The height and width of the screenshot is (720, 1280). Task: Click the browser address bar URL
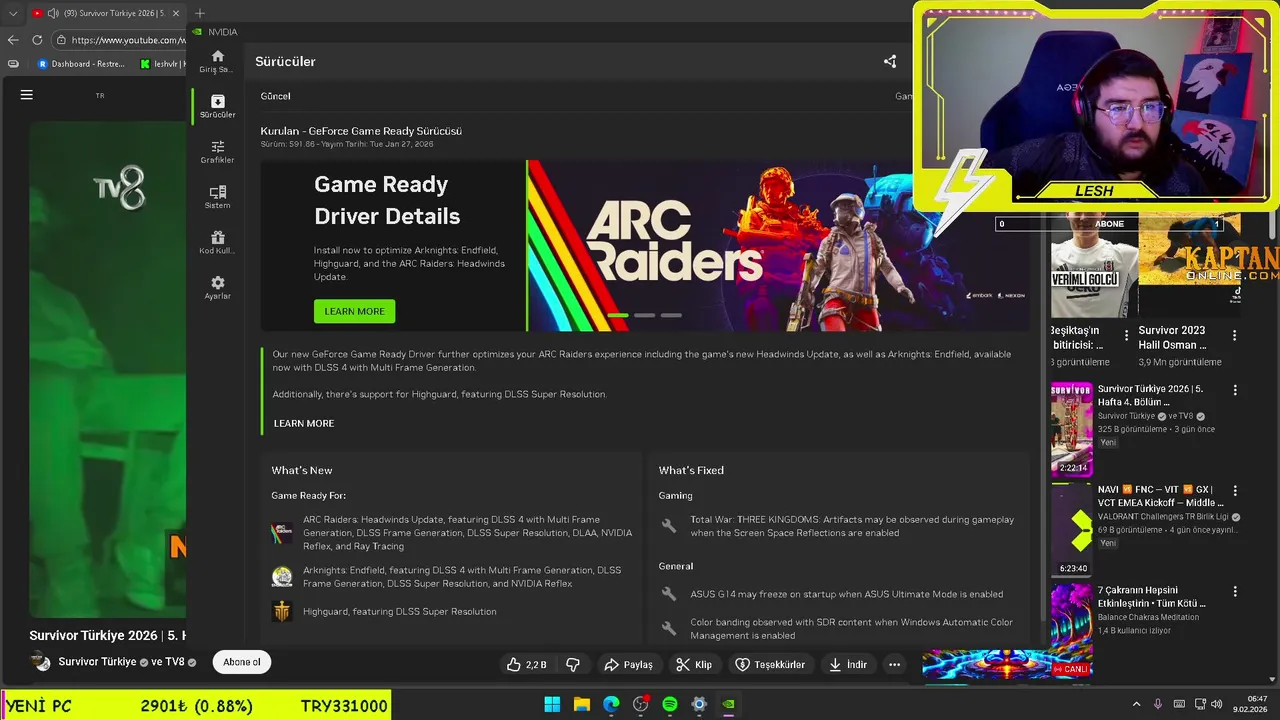pyautogui.click(x=128, y=40)
